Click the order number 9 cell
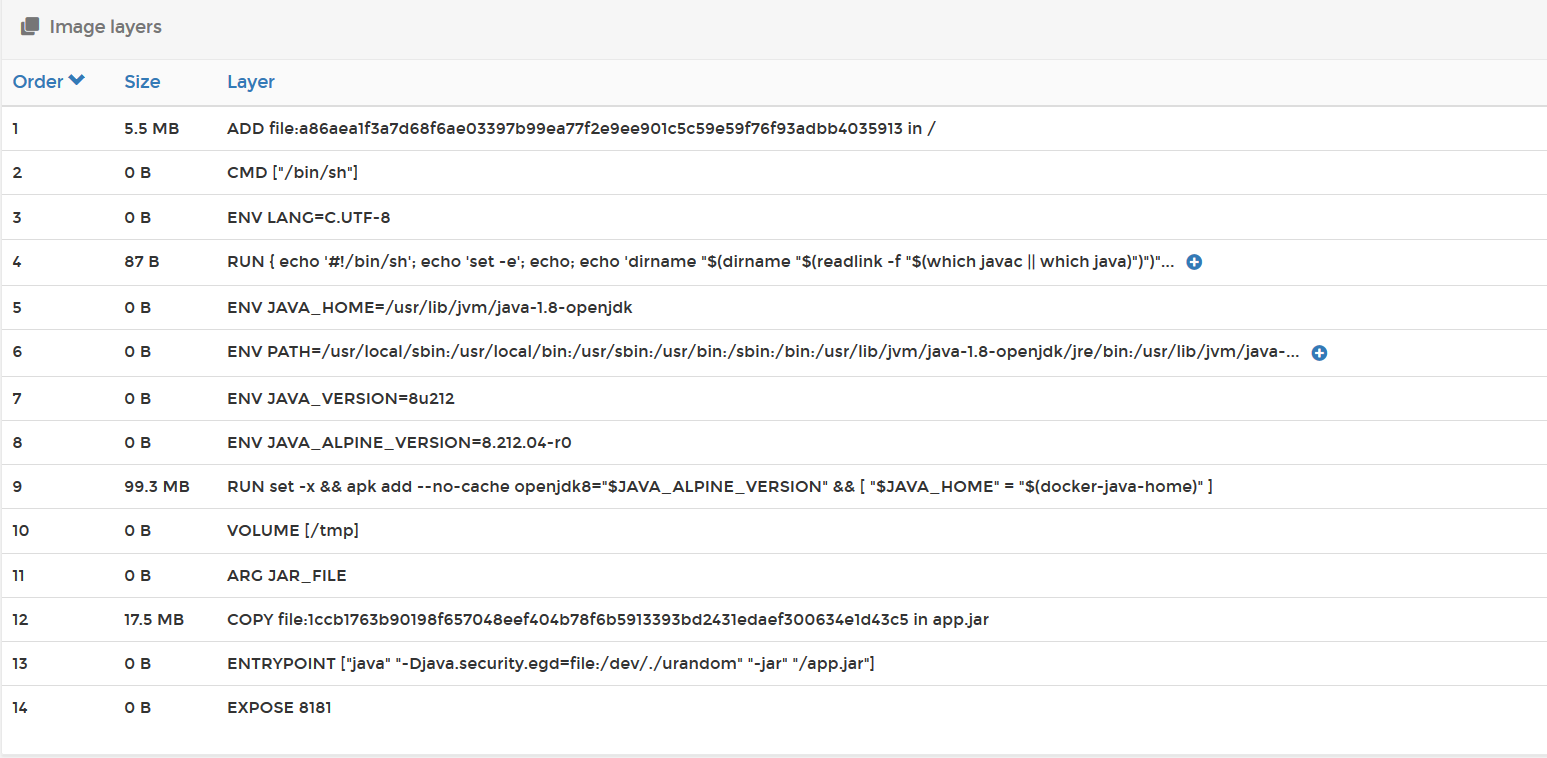Viewport: 1547px width, 758px height. click(x=17, y=486)
